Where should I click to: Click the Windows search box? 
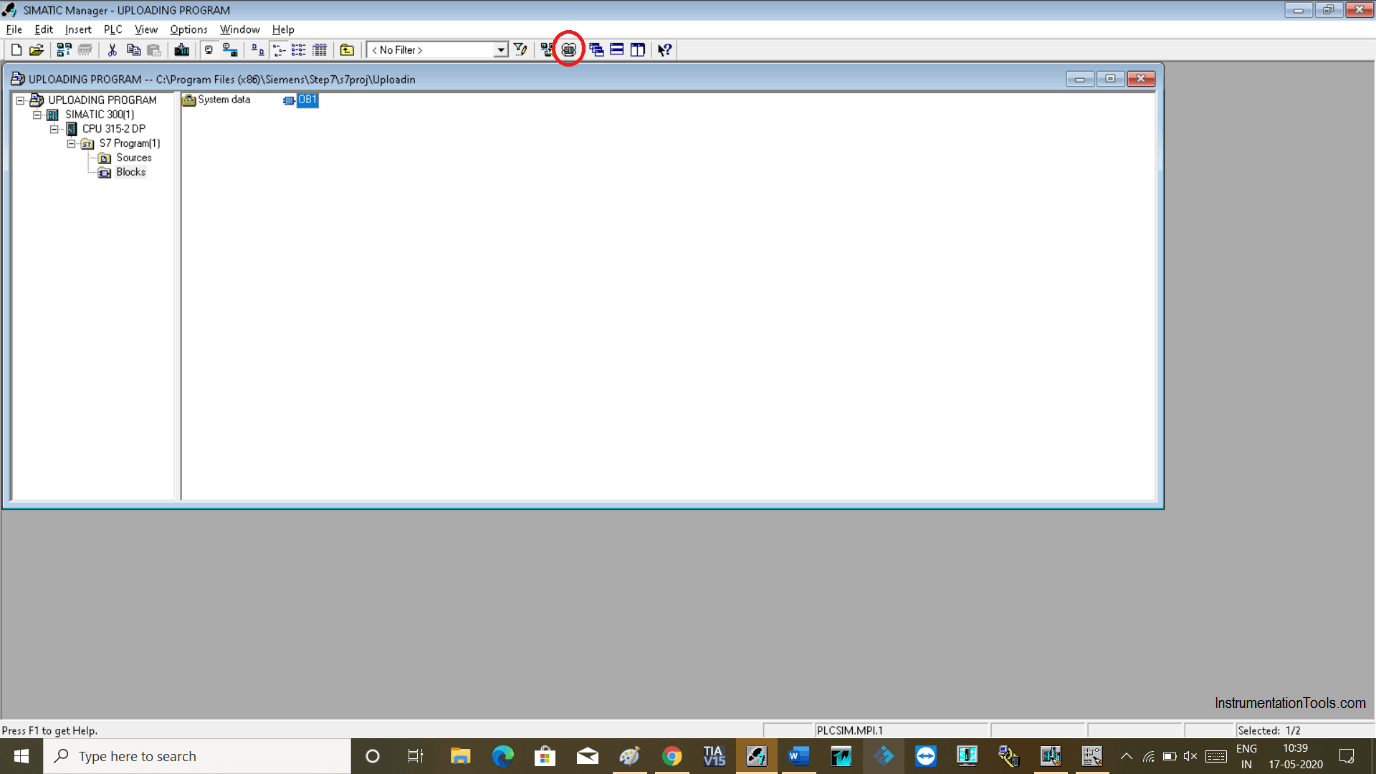pyautogui.click(x=196, y=756)
